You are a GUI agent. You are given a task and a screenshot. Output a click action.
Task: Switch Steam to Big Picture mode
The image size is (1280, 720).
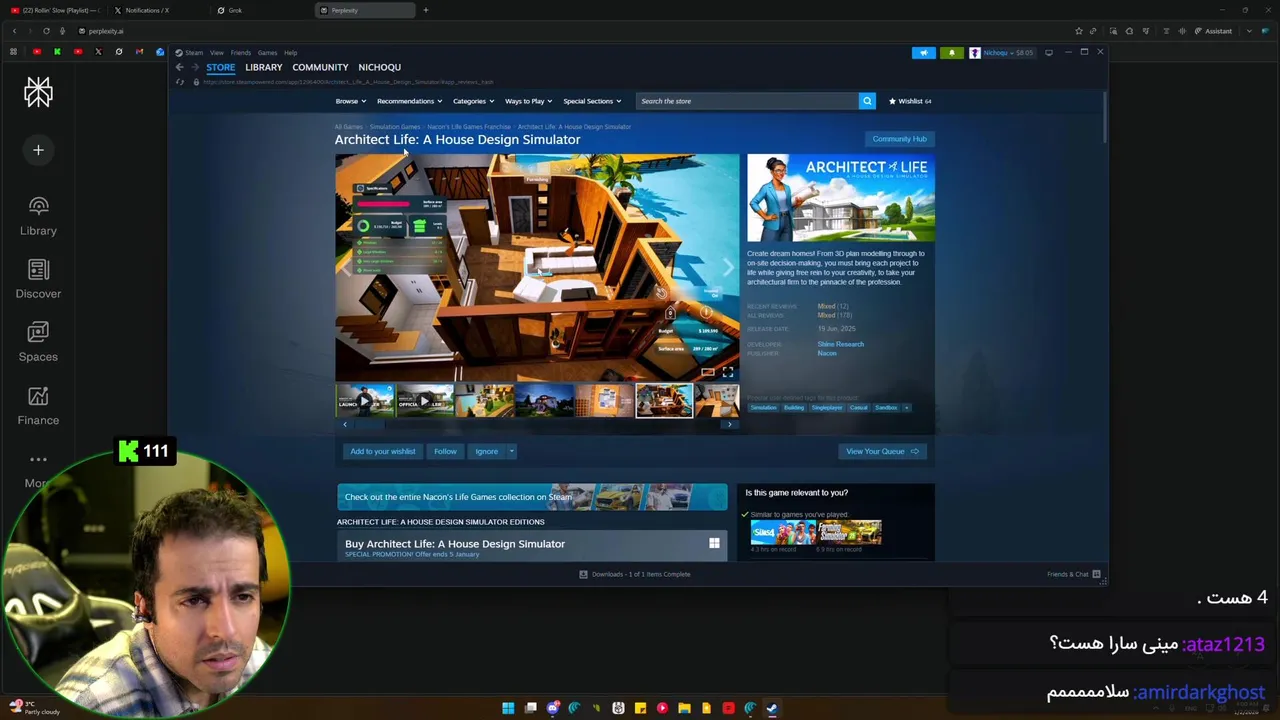click(1048, 53)
